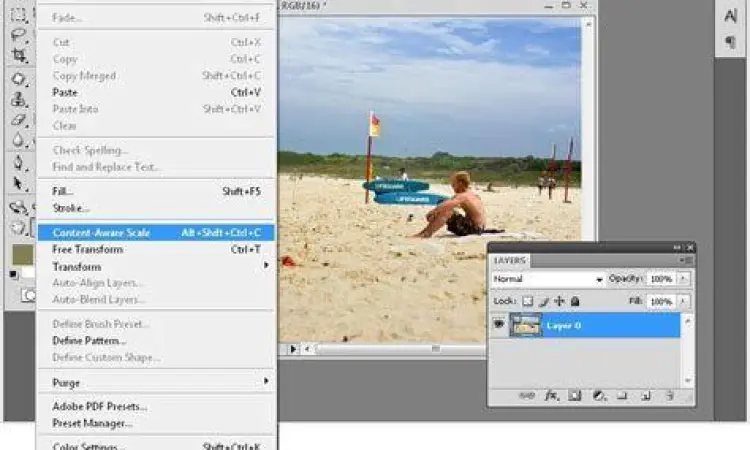This screenshot has height=450, width=750.
Task: Click the document vertical scroll-up arrow
Action: click(588, 24)
